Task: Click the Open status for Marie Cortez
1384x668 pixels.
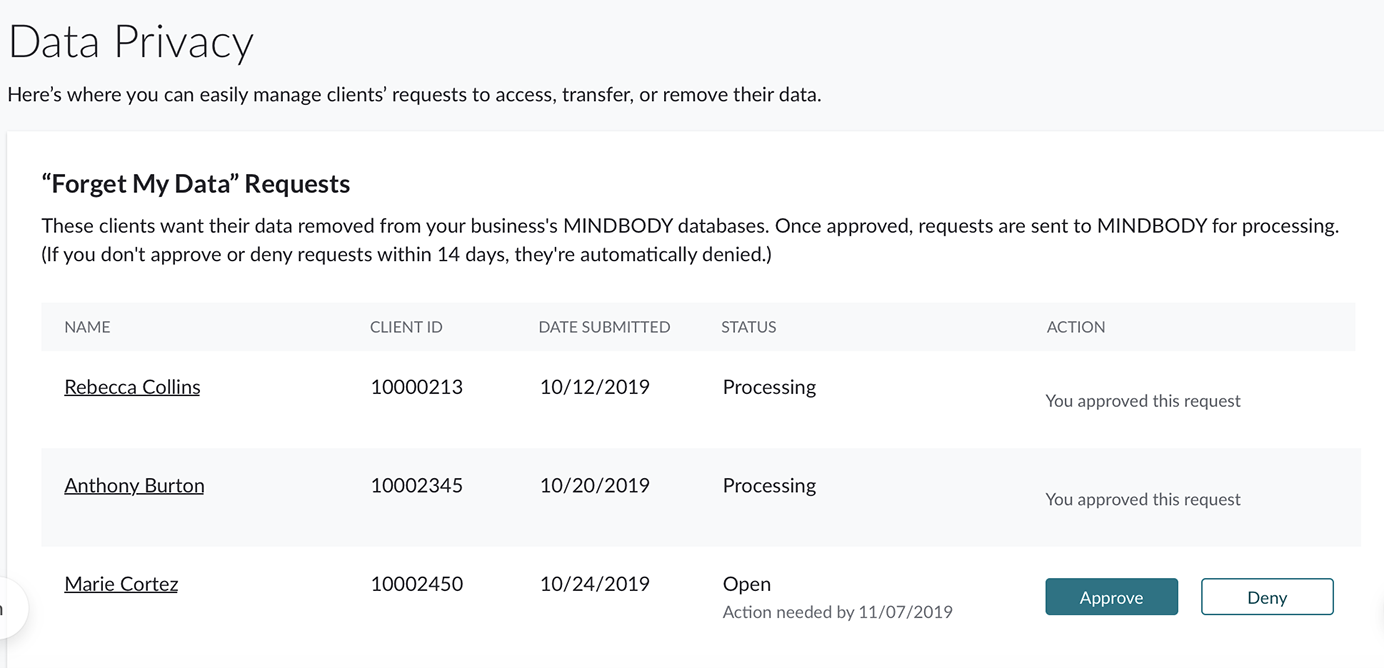Action: 746,584
